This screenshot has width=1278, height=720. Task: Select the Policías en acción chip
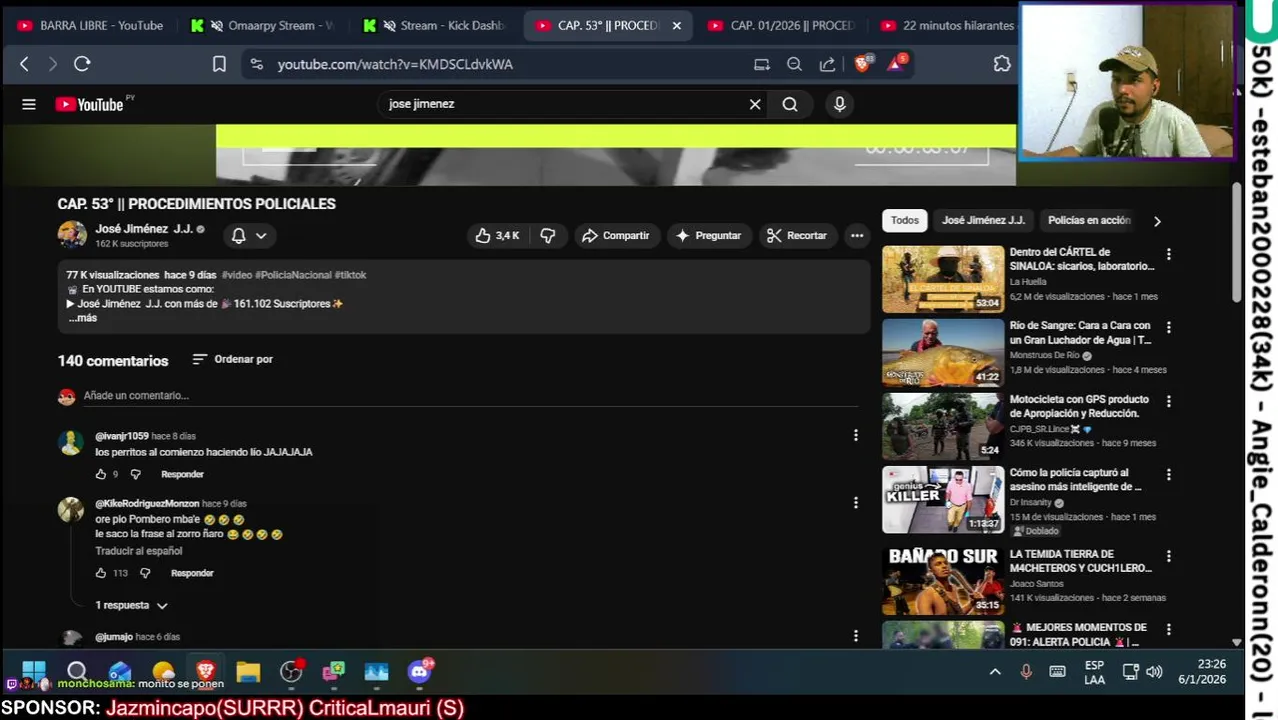[1089, 220]
